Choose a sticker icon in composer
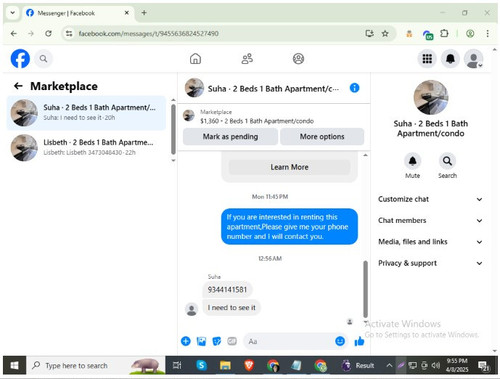Viewport: 500px width, 379px height. pos(217,341)
